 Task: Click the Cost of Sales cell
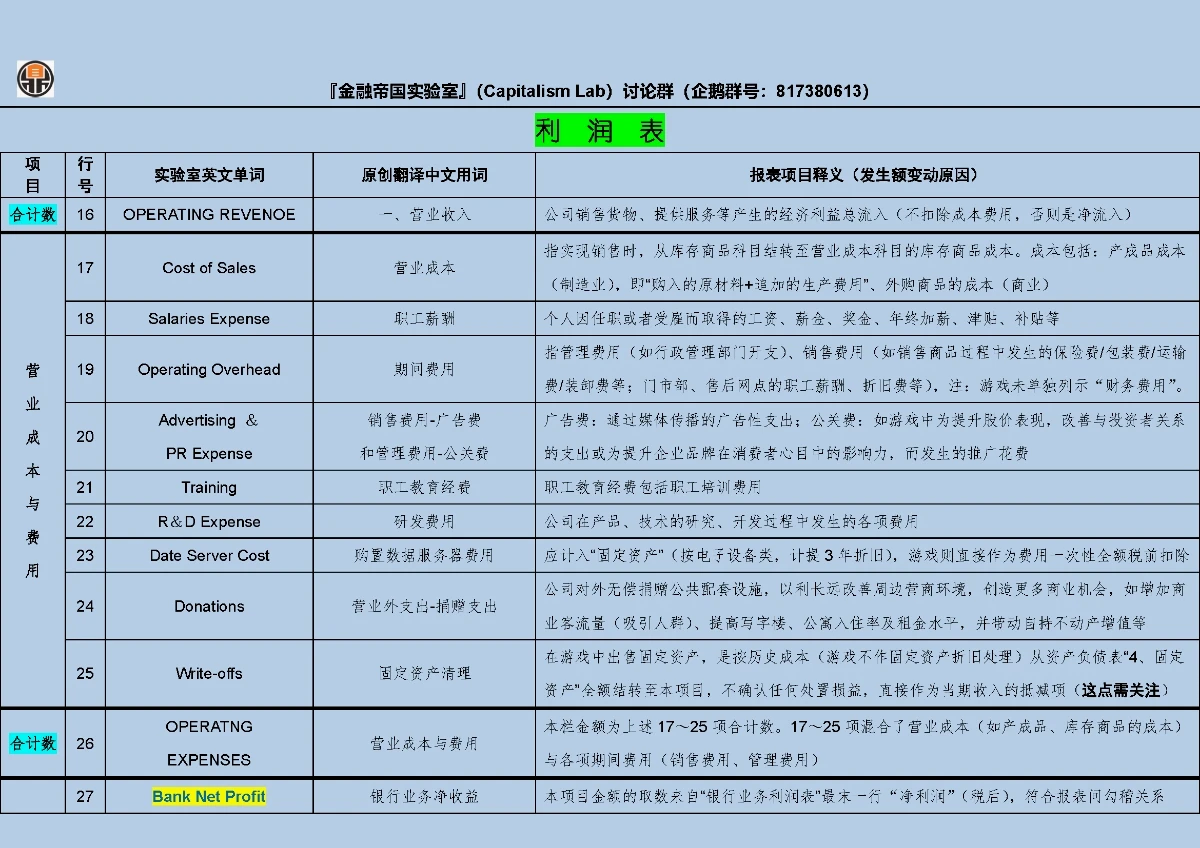click(x=209, y=267)
